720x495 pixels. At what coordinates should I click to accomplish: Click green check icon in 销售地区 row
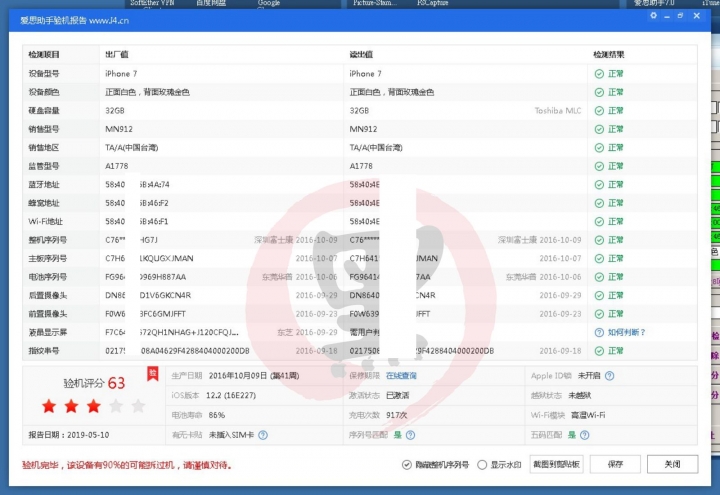599,147
